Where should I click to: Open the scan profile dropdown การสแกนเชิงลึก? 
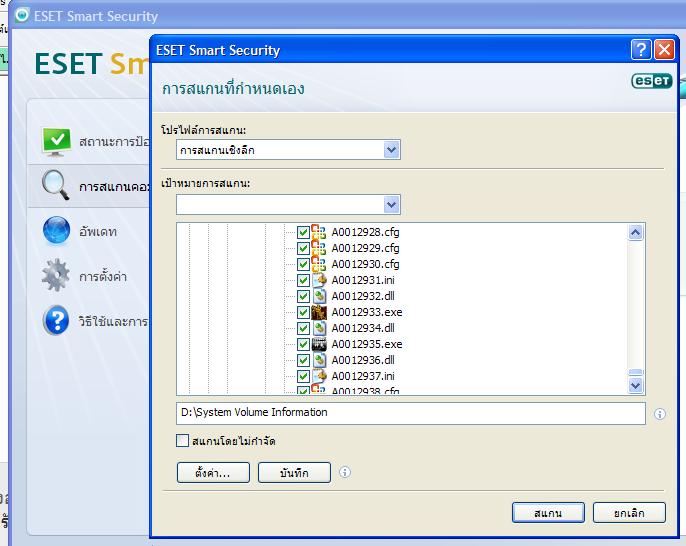pos(288,150)
